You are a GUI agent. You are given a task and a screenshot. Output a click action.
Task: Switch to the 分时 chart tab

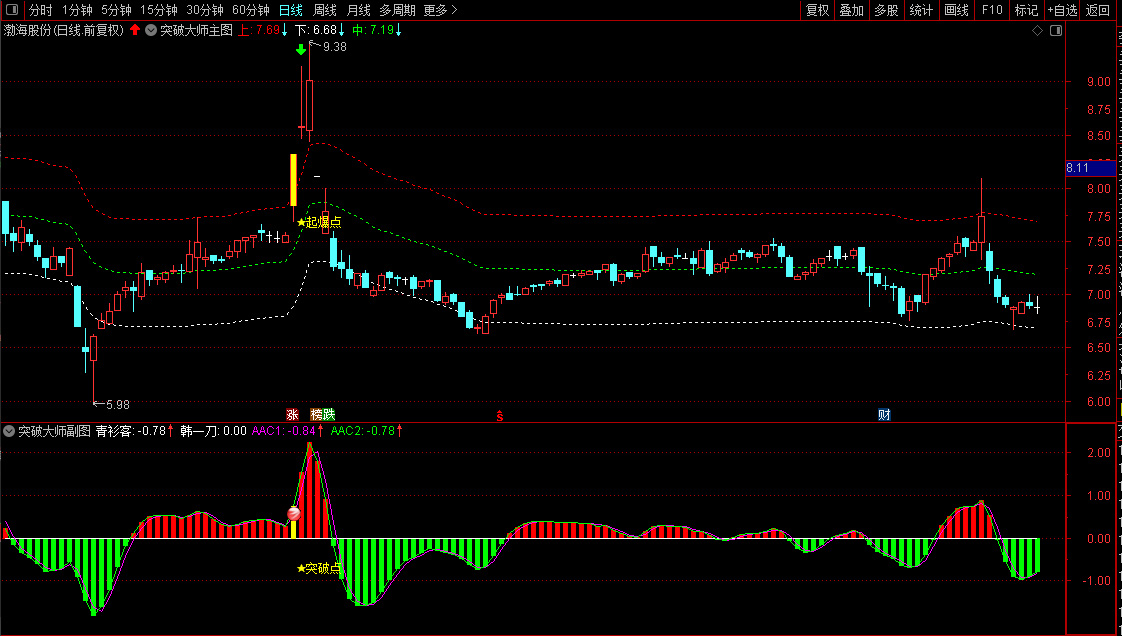pyautogui.click(x=41, y=10)
